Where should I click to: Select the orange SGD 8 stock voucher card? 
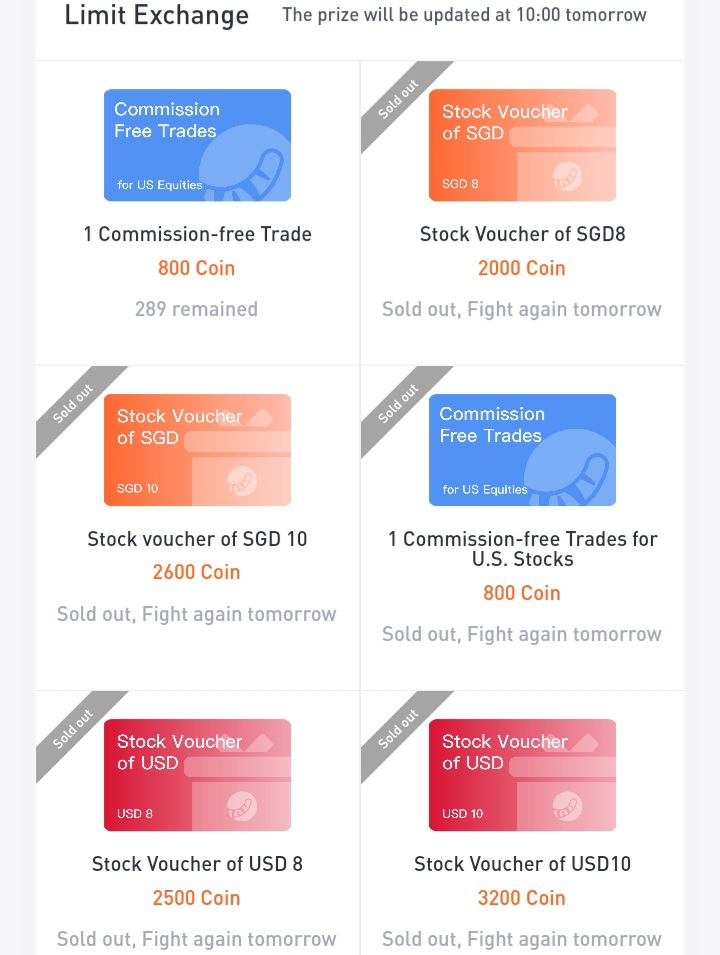pos(522,145)
